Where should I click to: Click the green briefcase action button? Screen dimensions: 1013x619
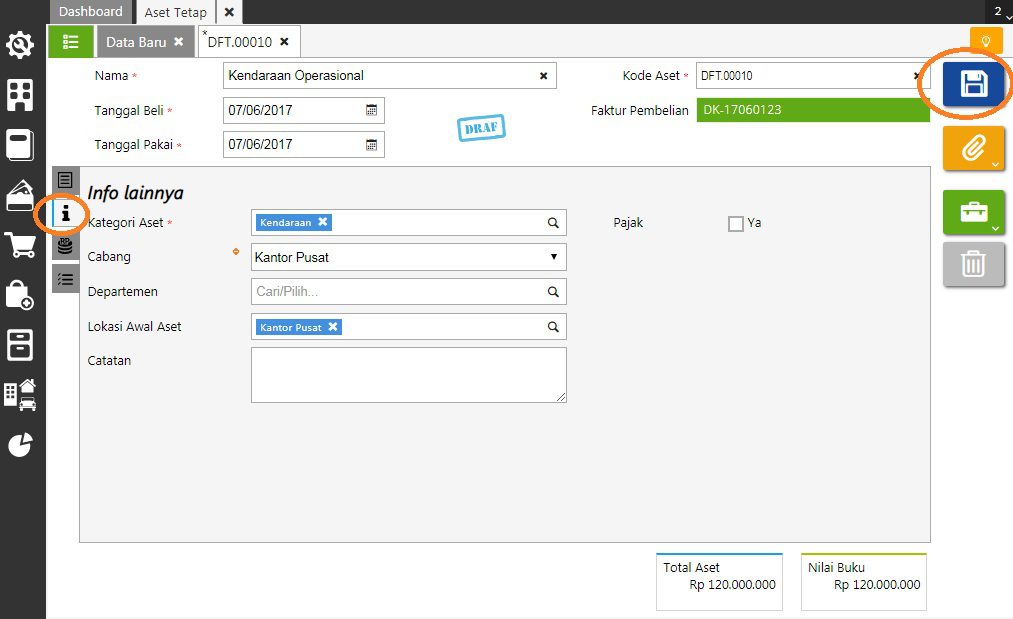(973, 212)
